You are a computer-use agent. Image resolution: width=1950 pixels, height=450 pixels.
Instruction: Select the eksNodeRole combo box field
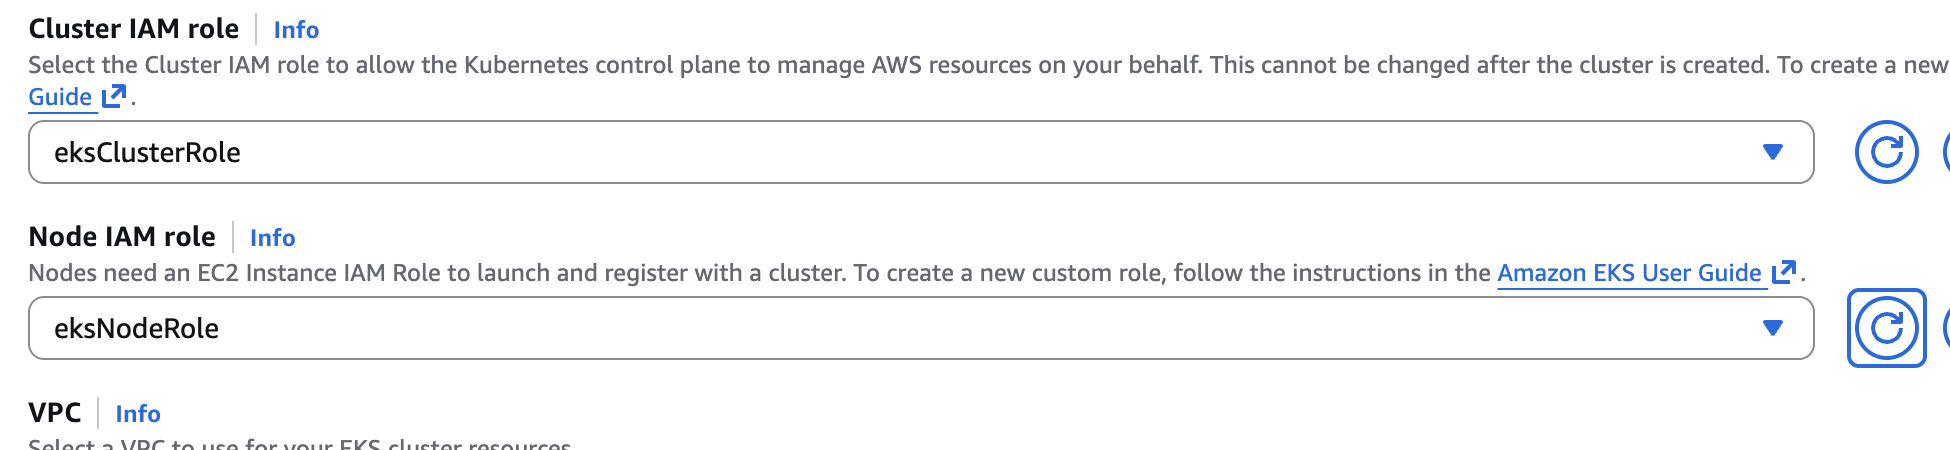coord(900,328)
